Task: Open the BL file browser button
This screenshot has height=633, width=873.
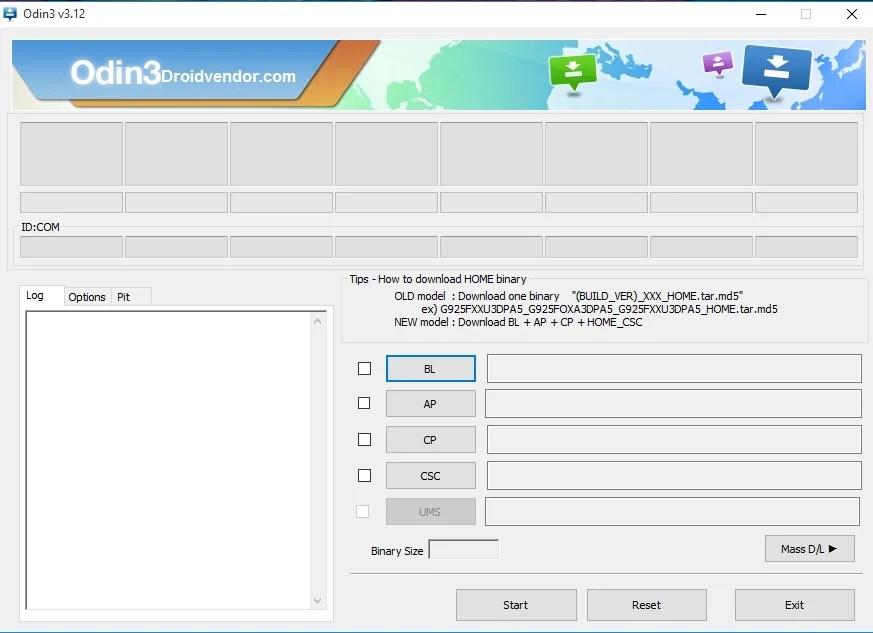Action: [430, 369]
